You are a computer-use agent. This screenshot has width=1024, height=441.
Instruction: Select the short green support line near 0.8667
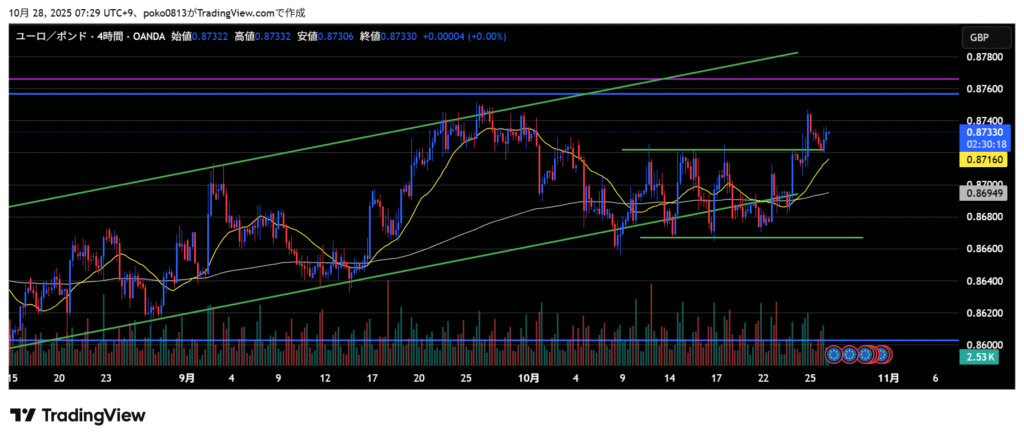[x=750, y=237]
